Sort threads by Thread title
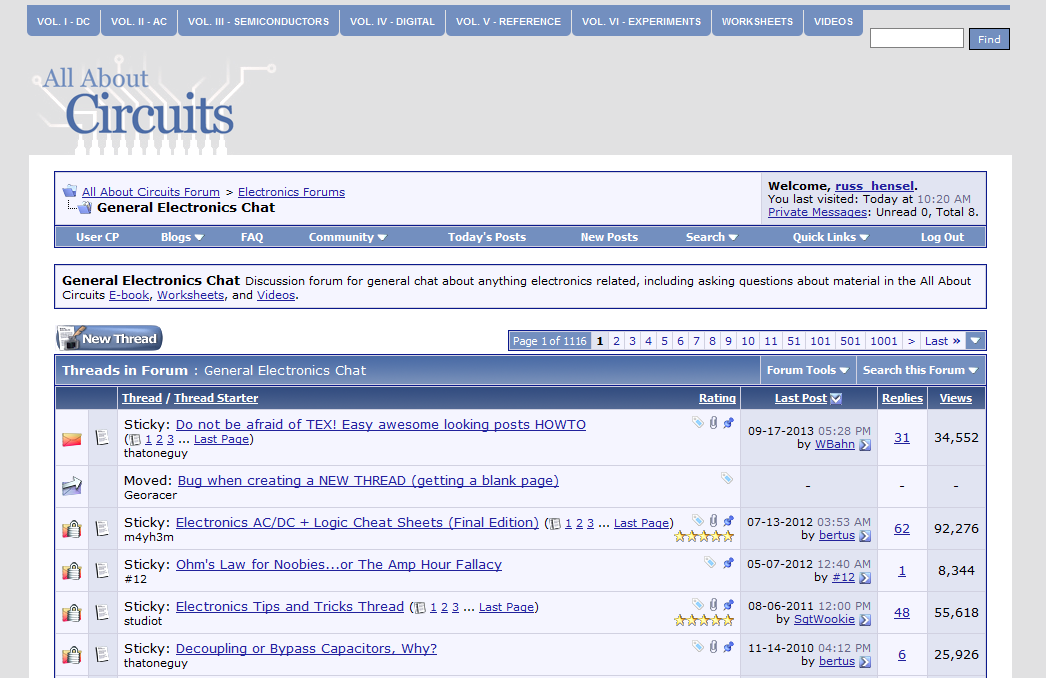This screenshot has width=1046, height=678. (x=141, y=398)
